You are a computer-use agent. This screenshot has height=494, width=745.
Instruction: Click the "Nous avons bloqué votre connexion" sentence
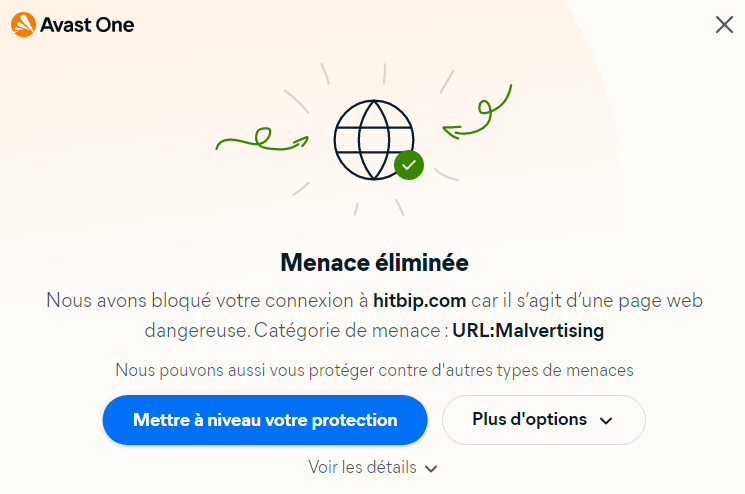[x=207, y=301]
